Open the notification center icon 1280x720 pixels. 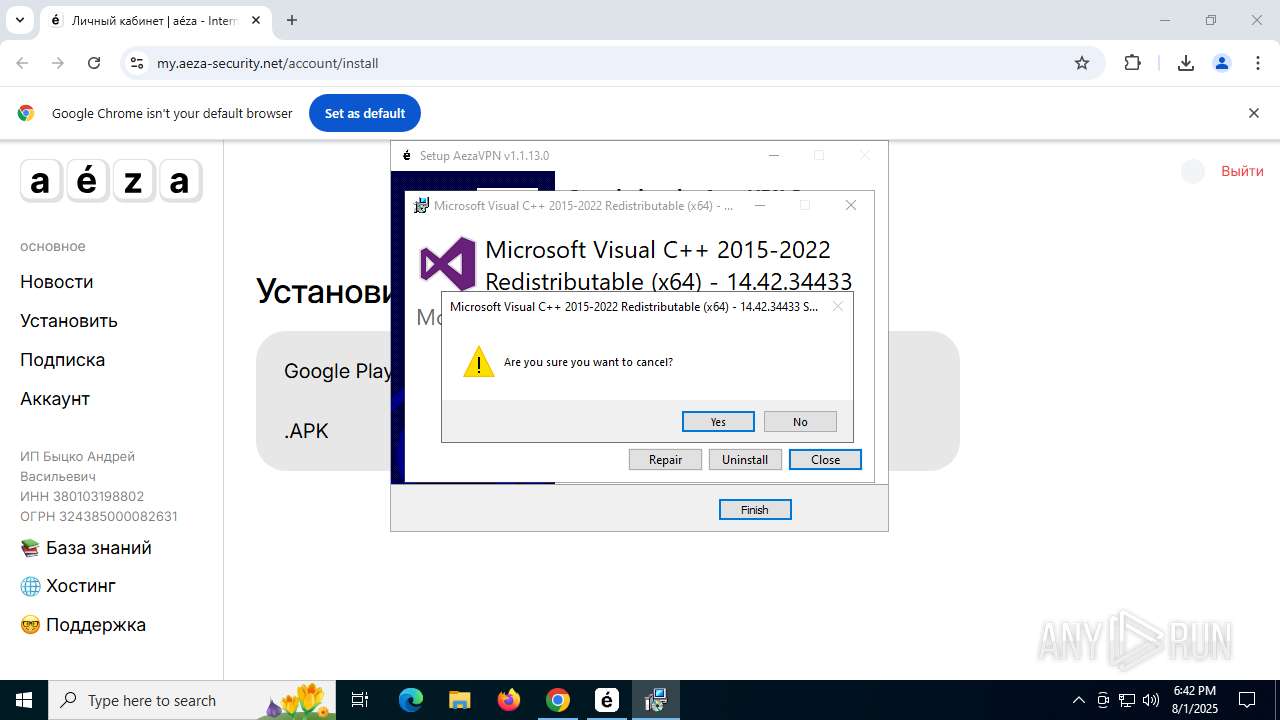pyautogui.click(x=1247, y=700)
